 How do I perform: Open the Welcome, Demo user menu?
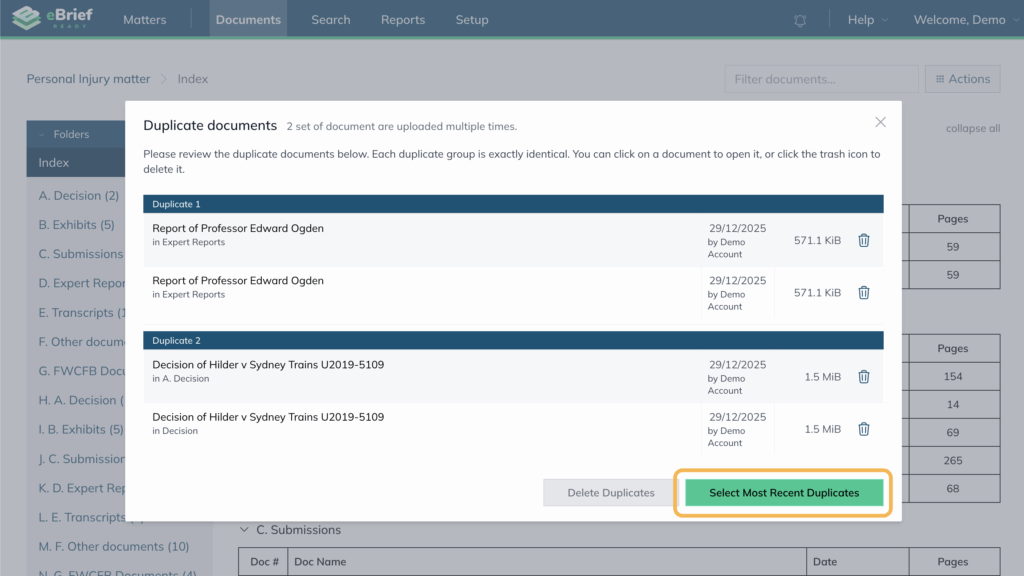click(x=964, y=20)
